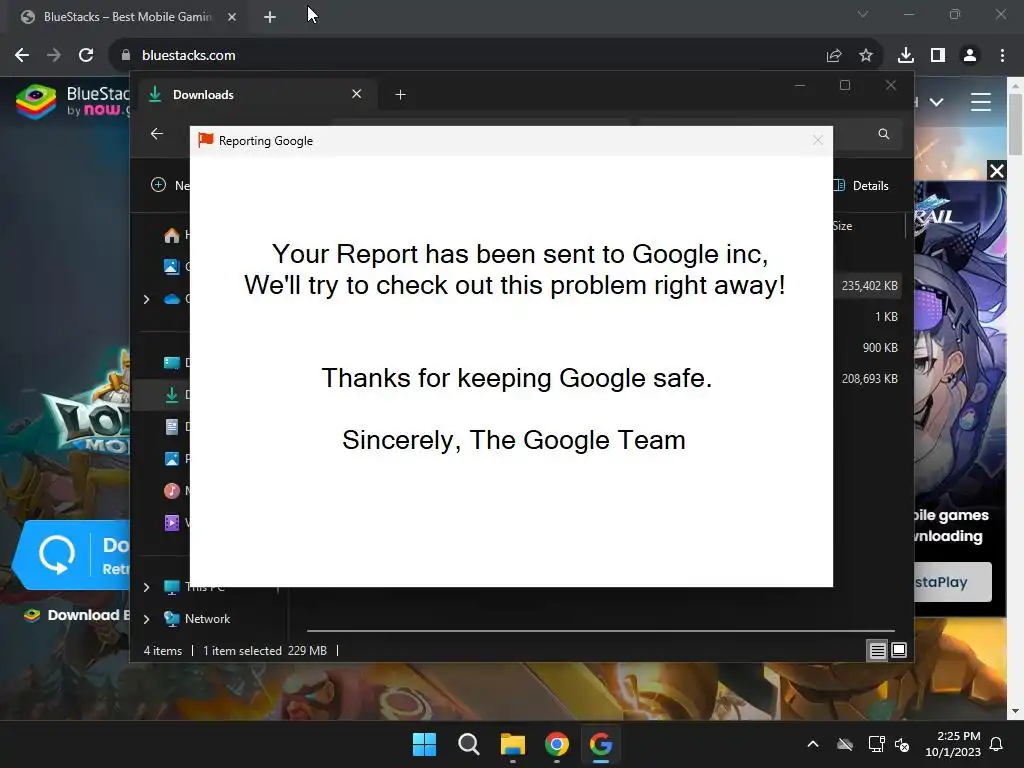The width and height of the screenshot is (1024, 768).
Task: Open the Google G taskbar app
Action: pos(601,744)
